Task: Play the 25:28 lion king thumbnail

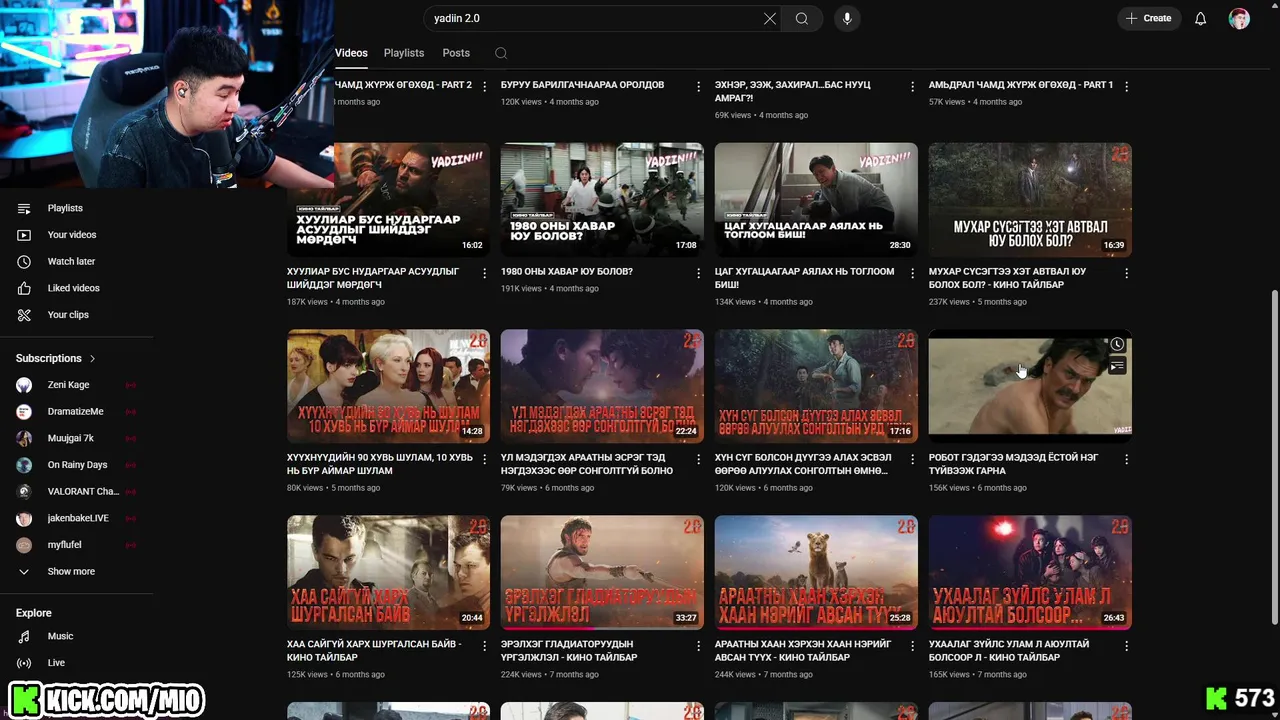Action: pos(816,572)
